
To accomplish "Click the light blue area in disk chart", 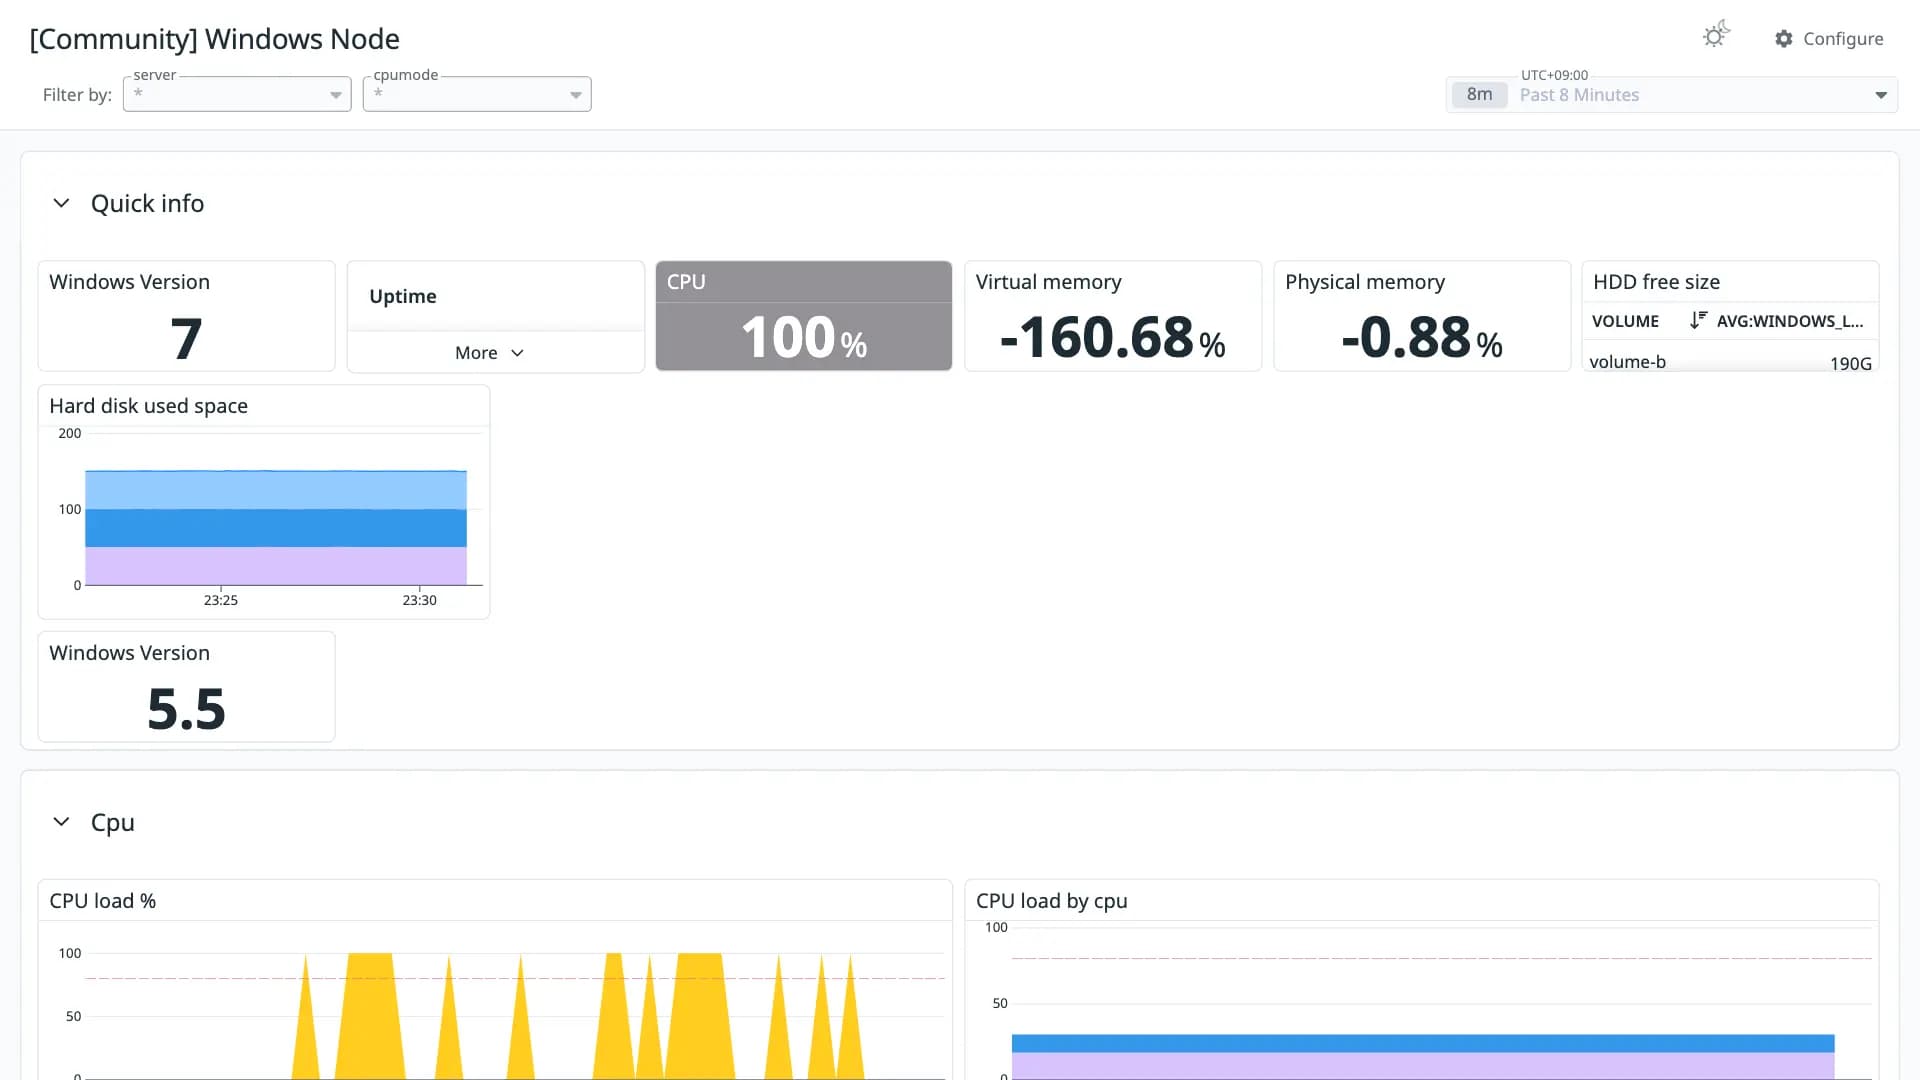I will pyautogui.click(x=276, y=490).
